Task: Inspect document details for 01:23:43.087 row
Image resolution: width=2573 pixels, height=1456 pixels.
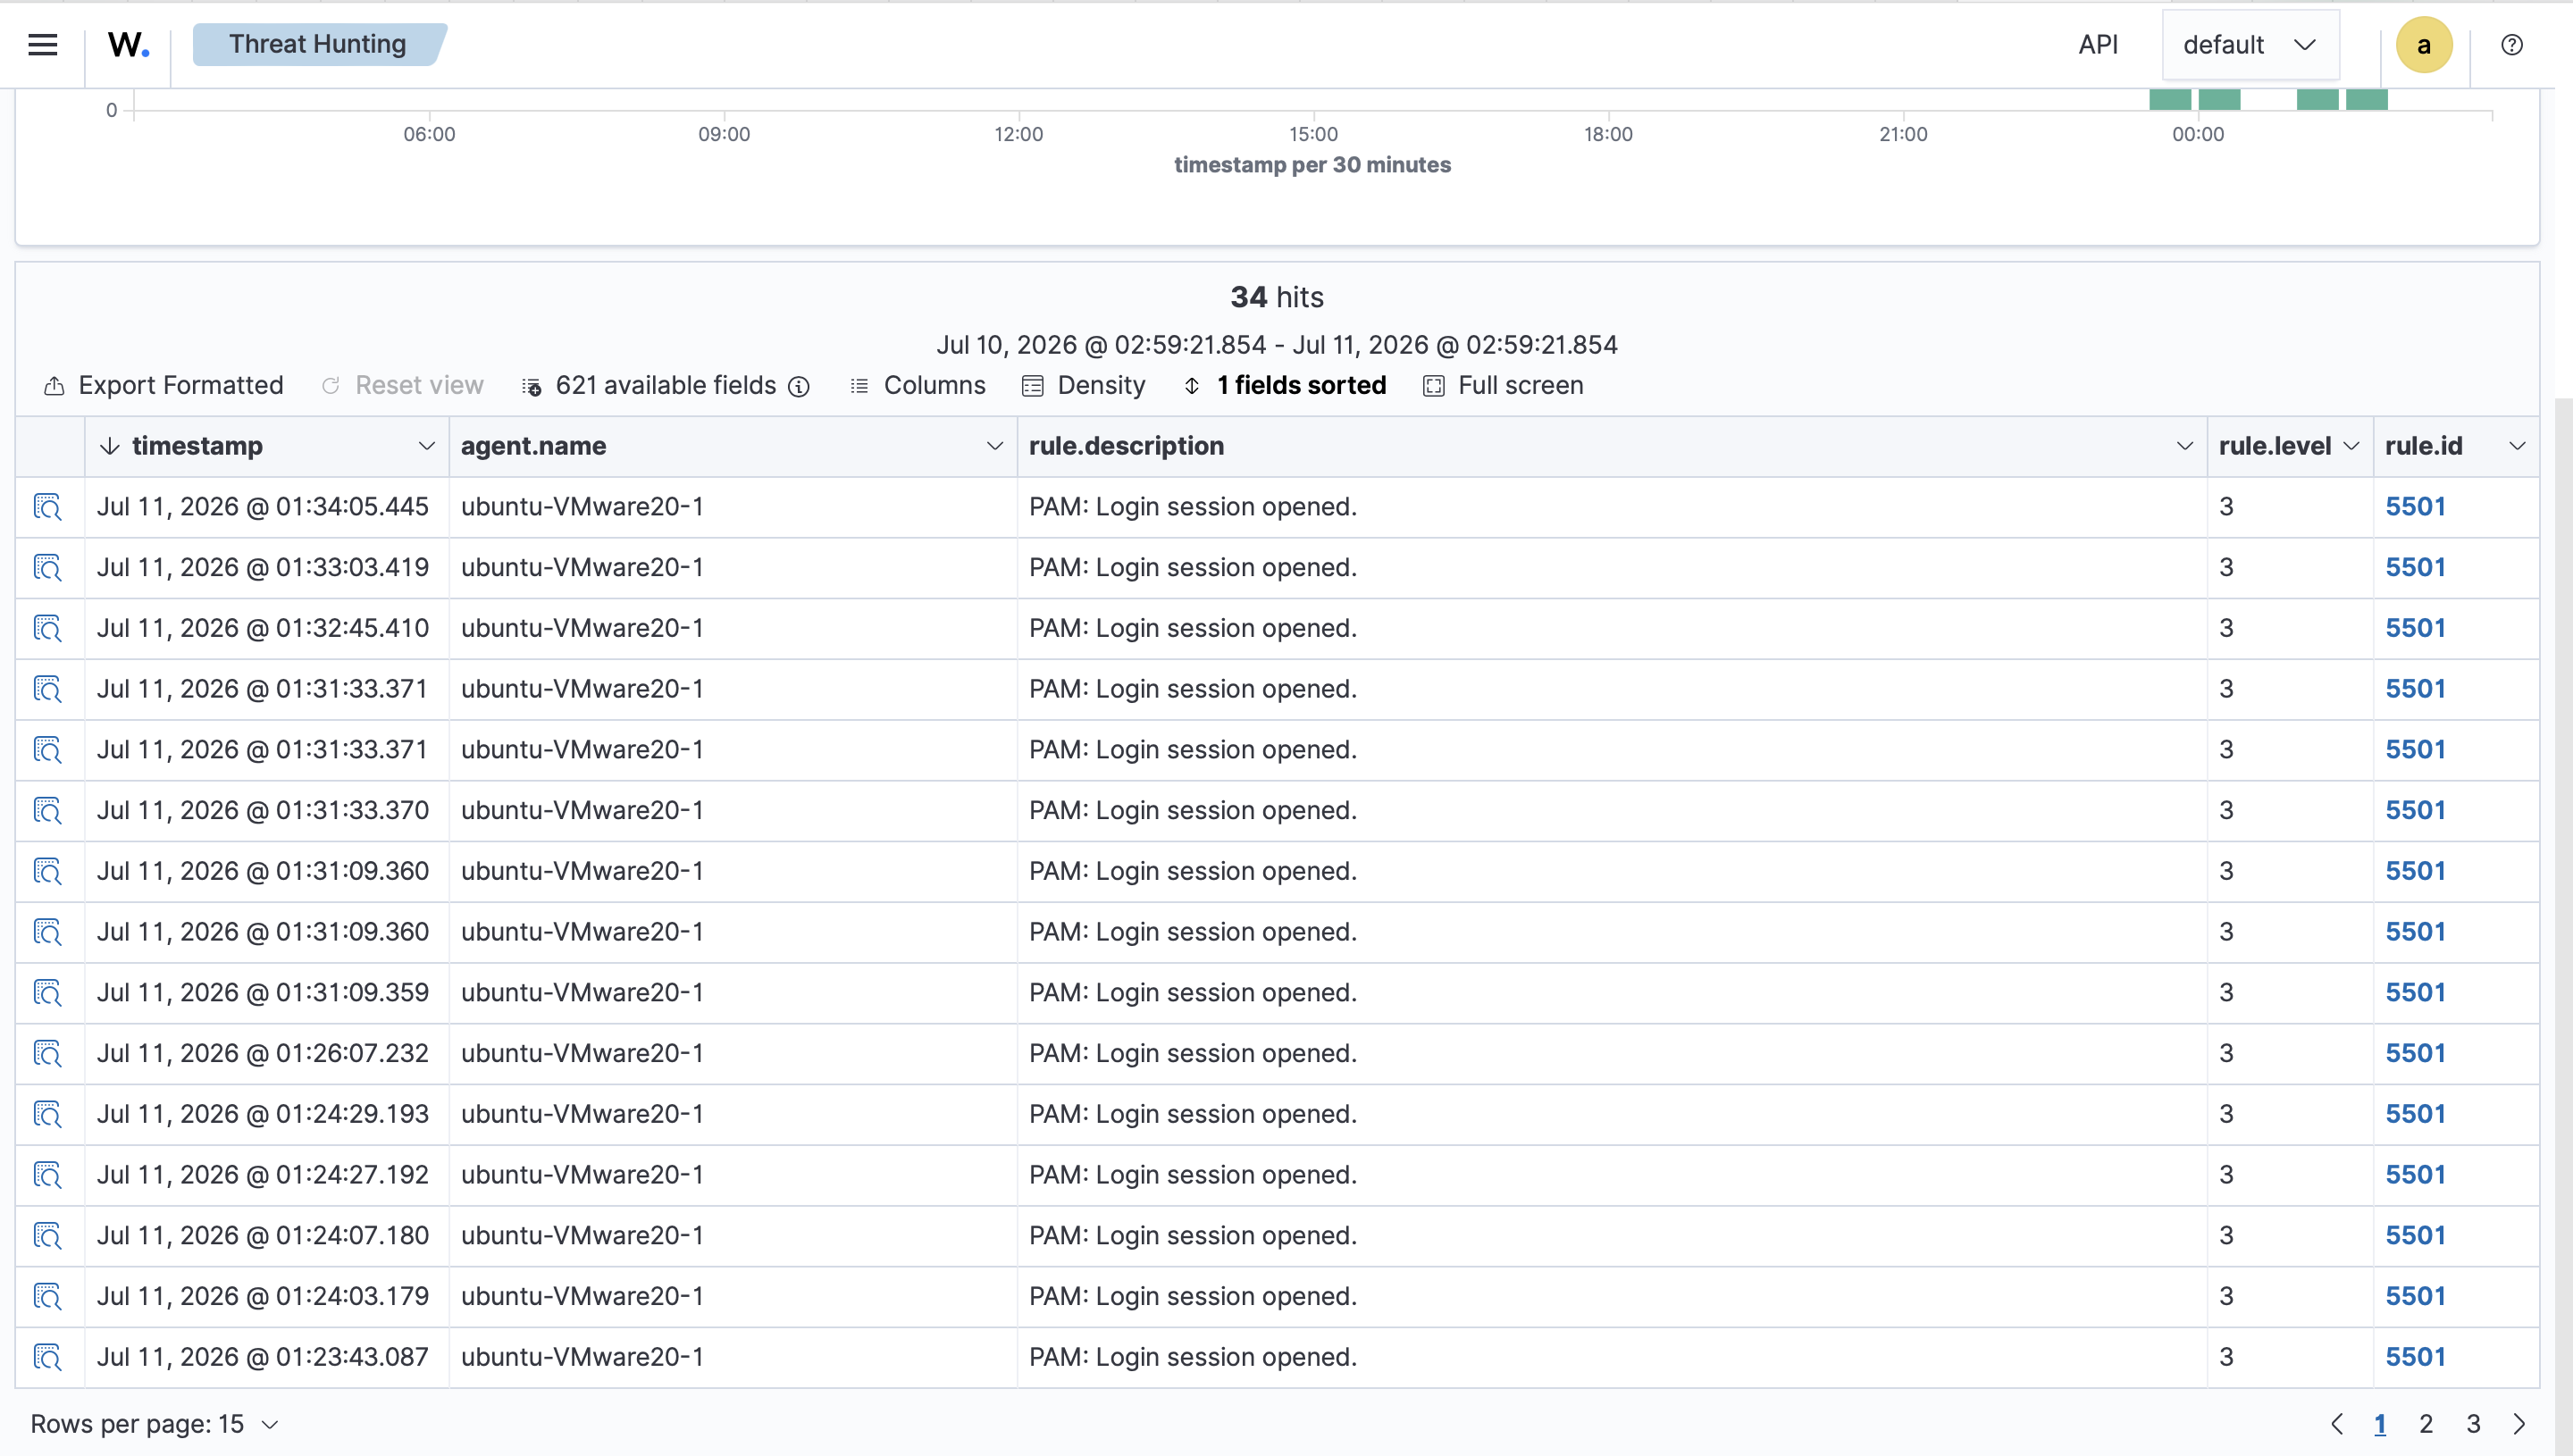Action: click(x=47, y=1357)
